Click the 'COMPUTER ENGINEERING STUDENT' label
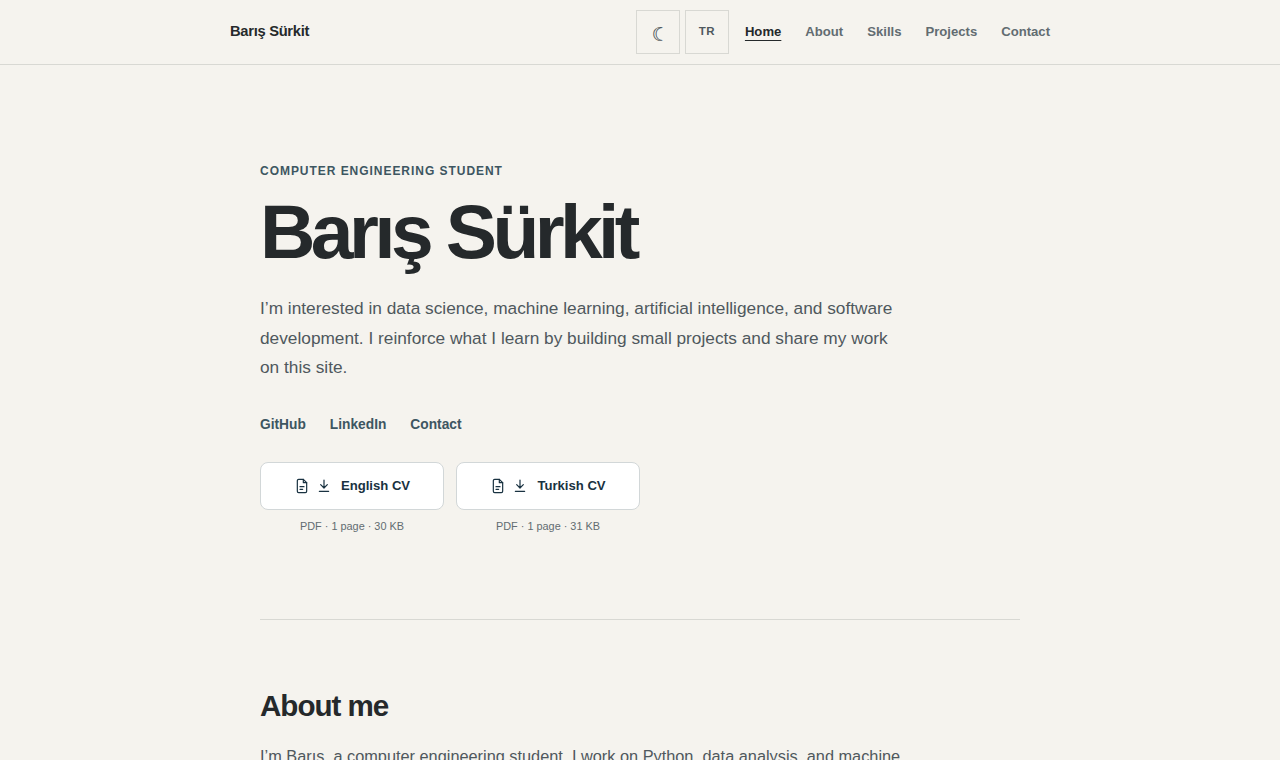This screenshot has height=760, width=1280. click(381, 171)
